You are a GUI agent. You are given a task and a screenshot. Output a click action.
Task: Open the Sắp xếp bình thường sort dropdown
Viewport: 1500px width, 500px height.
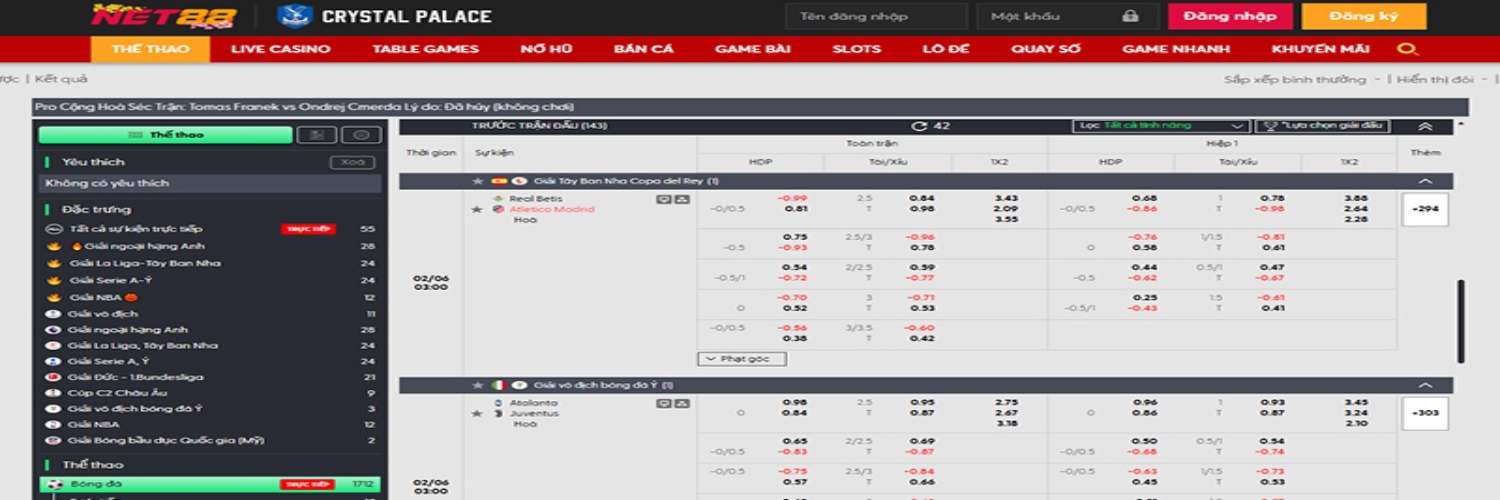point(1302,79)
